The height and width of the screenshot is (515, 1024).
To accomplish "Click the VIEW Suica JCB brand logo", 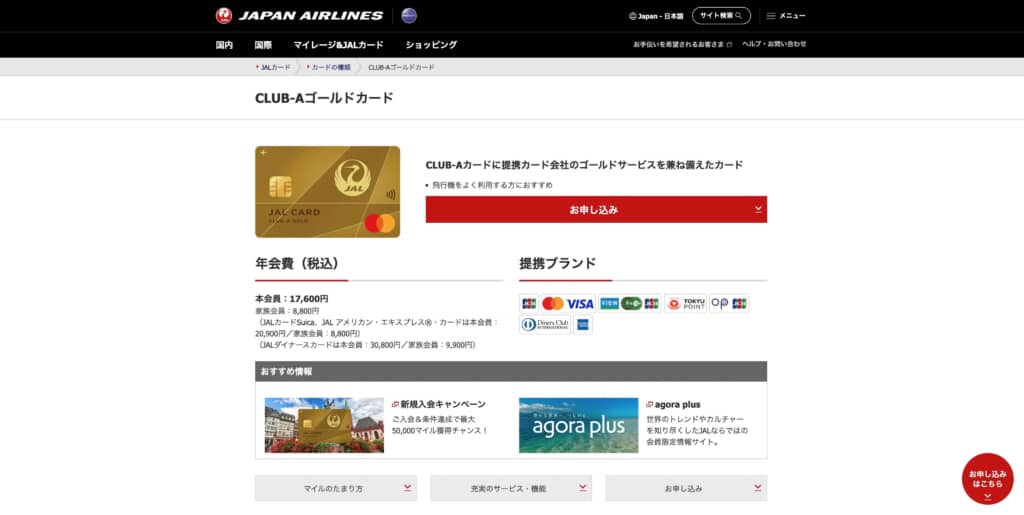I will point(630,303).
